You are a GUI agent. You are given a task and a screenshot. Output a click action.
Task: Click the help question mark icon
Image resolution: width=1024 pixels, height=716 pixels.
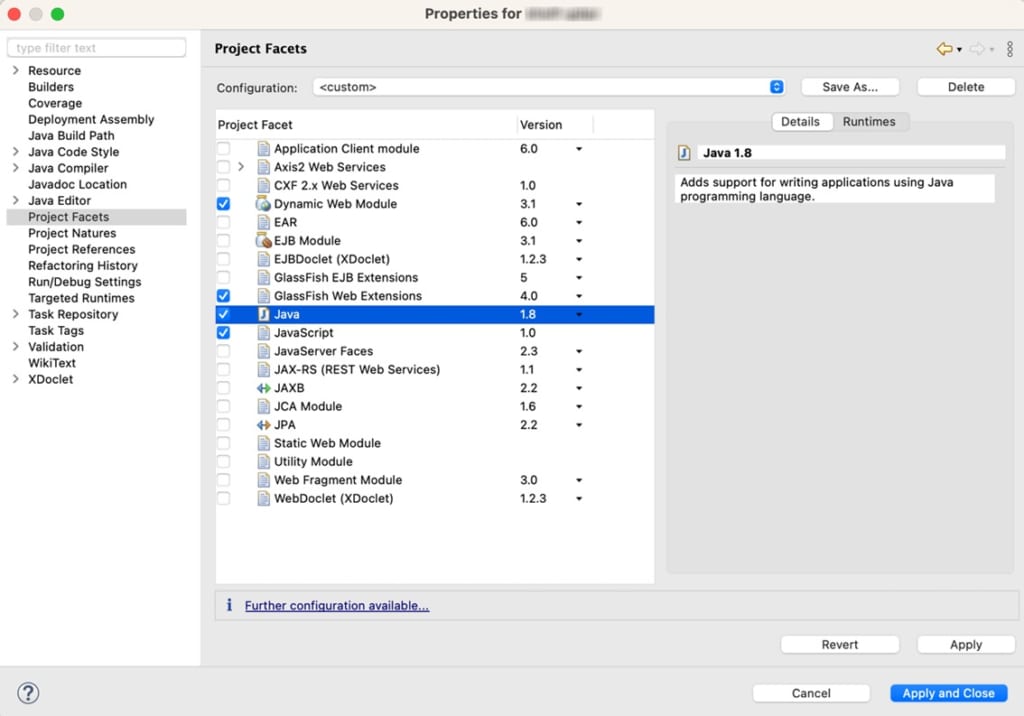coord(28,692)
